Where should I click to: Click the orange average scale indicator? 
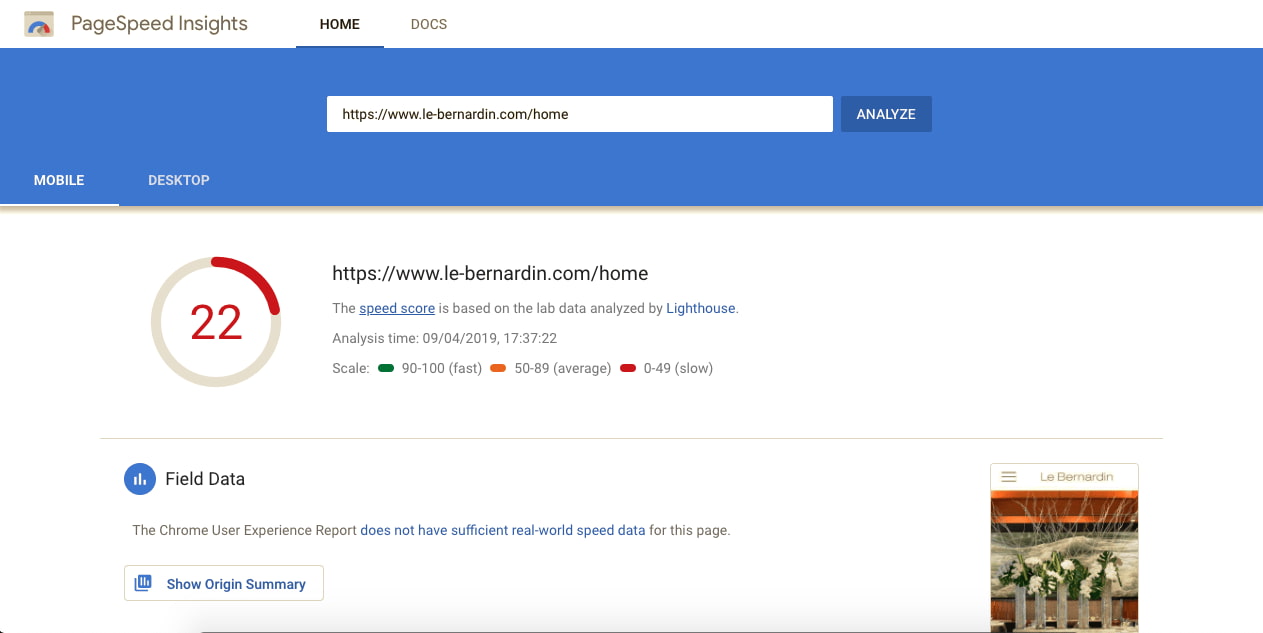[498, 368]
